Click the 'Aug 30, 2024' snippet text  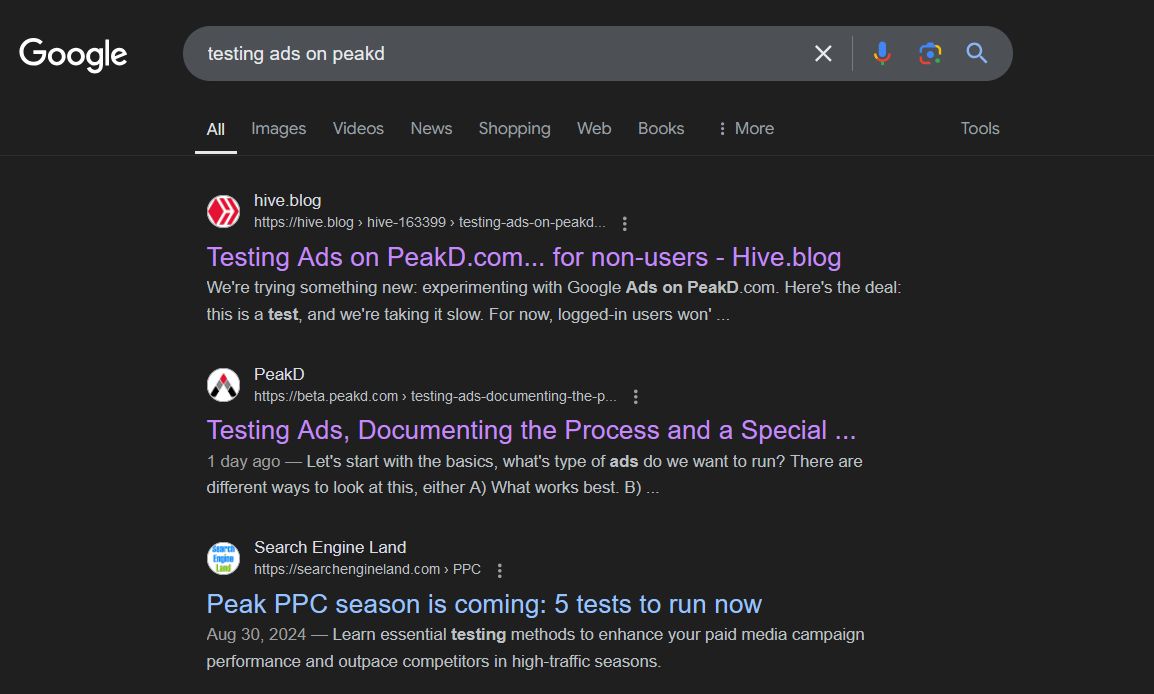point(255,634)
